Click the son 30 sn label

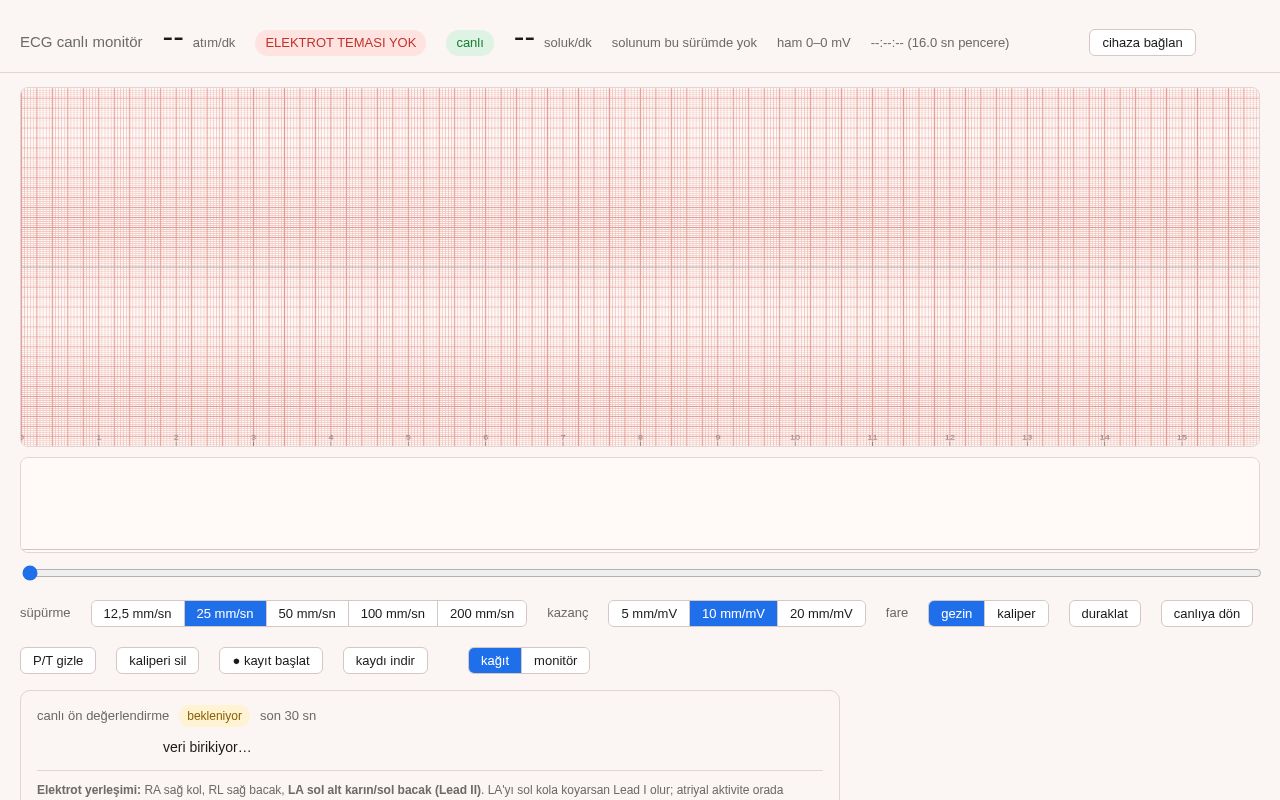[288, 715]
